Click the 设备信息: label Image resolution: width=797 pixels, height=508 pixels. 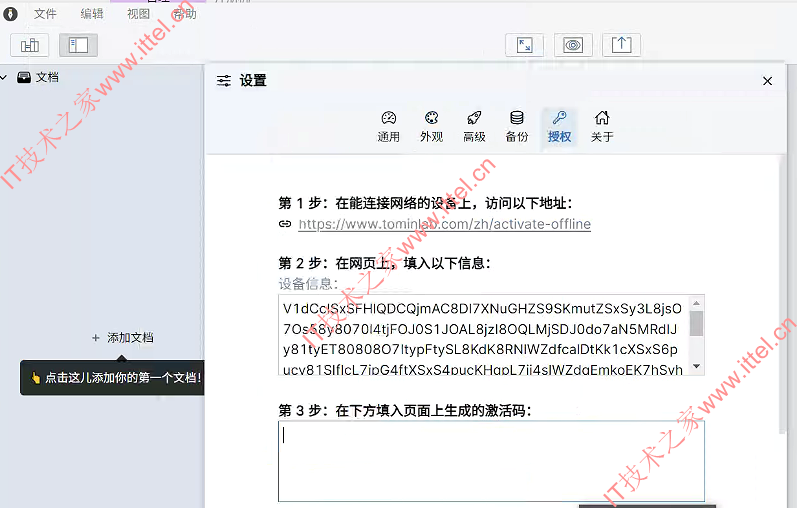(x=308, y=284)
